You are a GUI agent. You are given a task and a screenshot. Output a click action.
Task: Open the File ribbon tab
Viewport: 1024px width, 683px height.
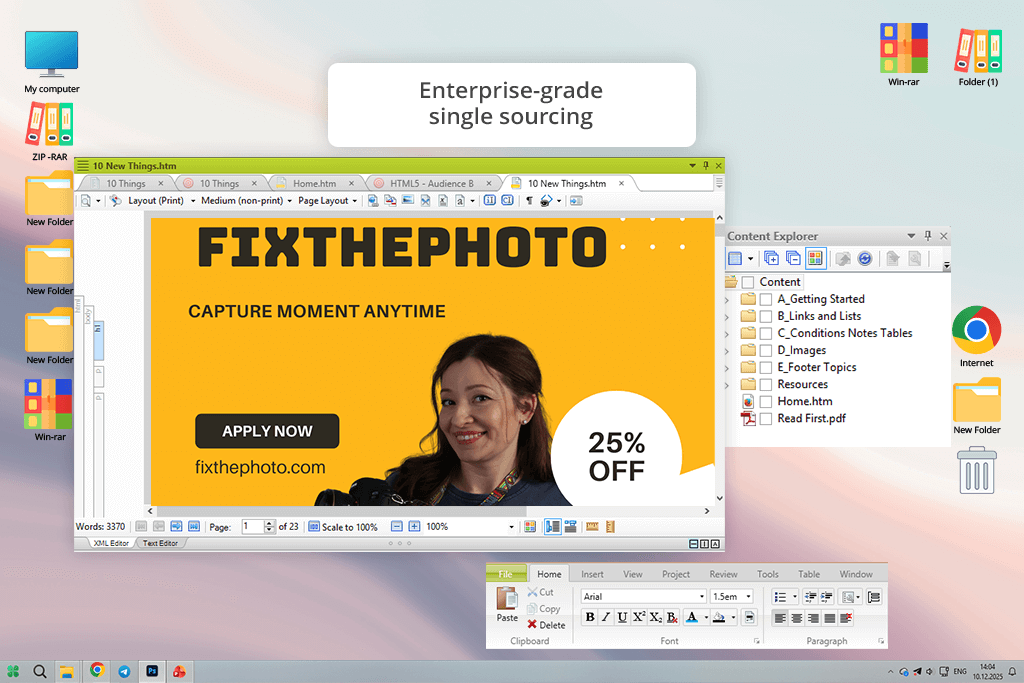click(506, 574)
